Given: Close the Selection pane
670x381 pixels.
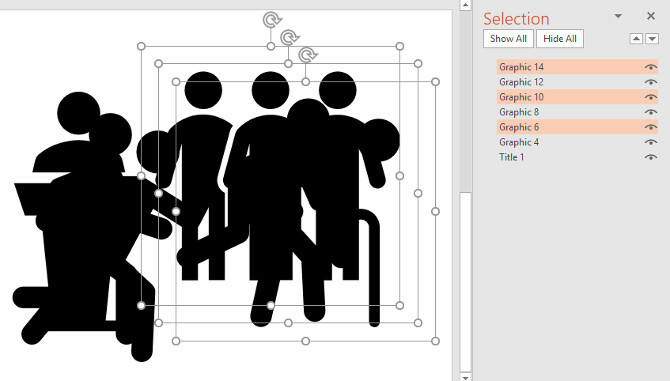Looking at the screenshot, I should pyautogui.click(x=651, y=16).
